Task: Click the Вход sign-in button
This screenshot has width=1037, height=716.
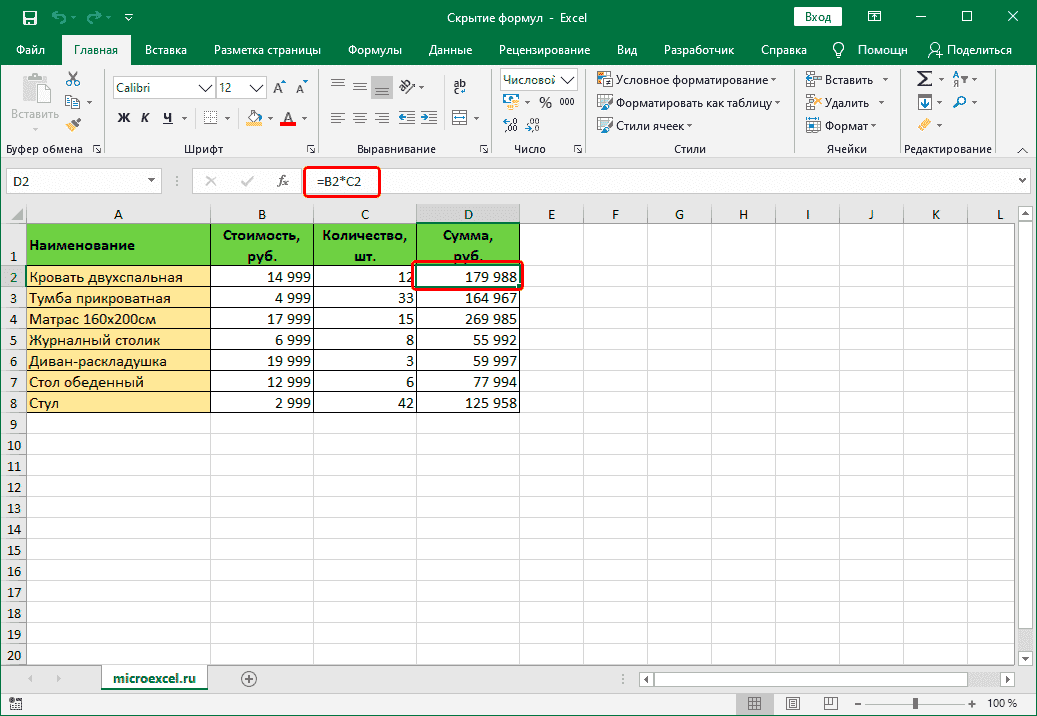Action: pyautogui.click(x=818, y=17)
